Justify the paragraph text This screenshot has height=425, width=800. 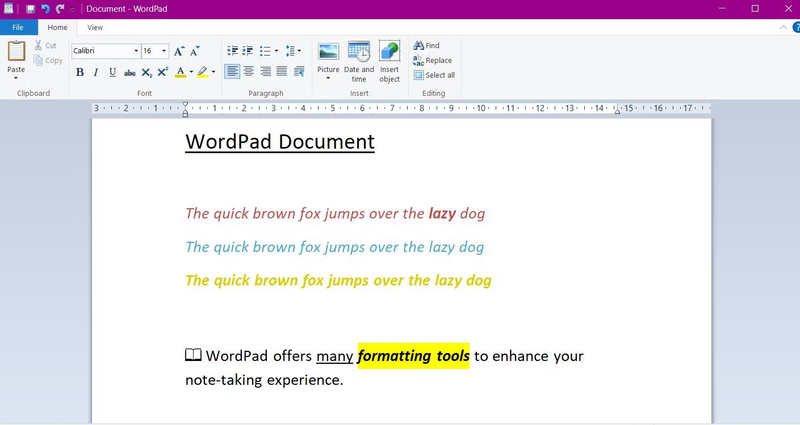click(x=282, y=71)
